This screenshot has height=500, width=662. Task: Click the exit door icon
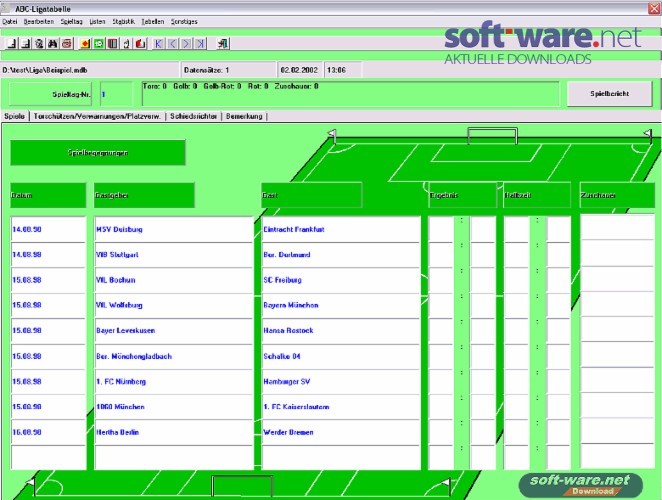222,43
